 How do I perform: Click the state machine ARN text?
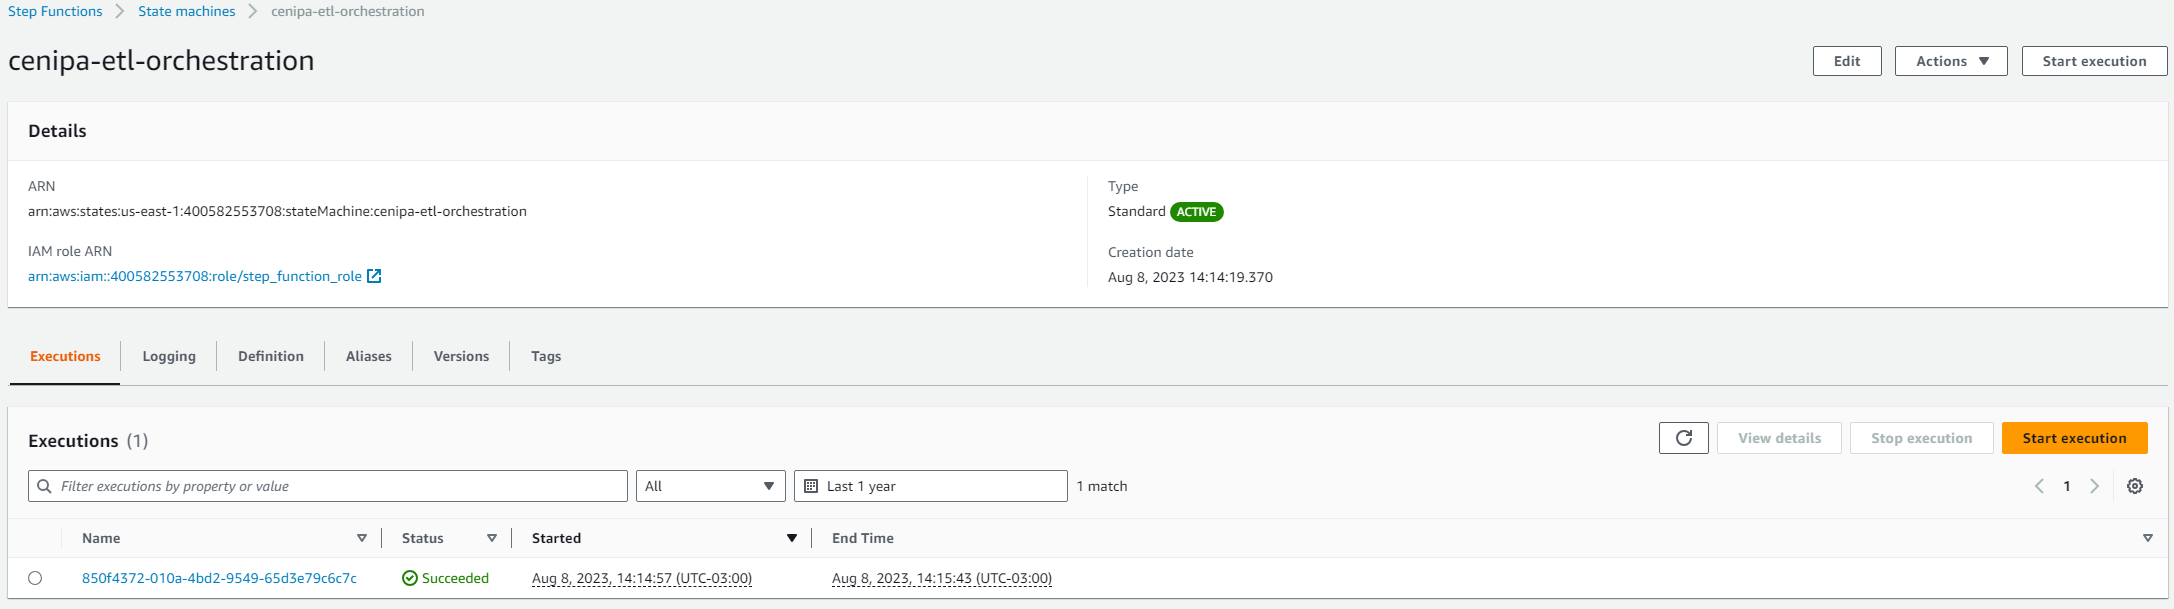tap(277, 211)
